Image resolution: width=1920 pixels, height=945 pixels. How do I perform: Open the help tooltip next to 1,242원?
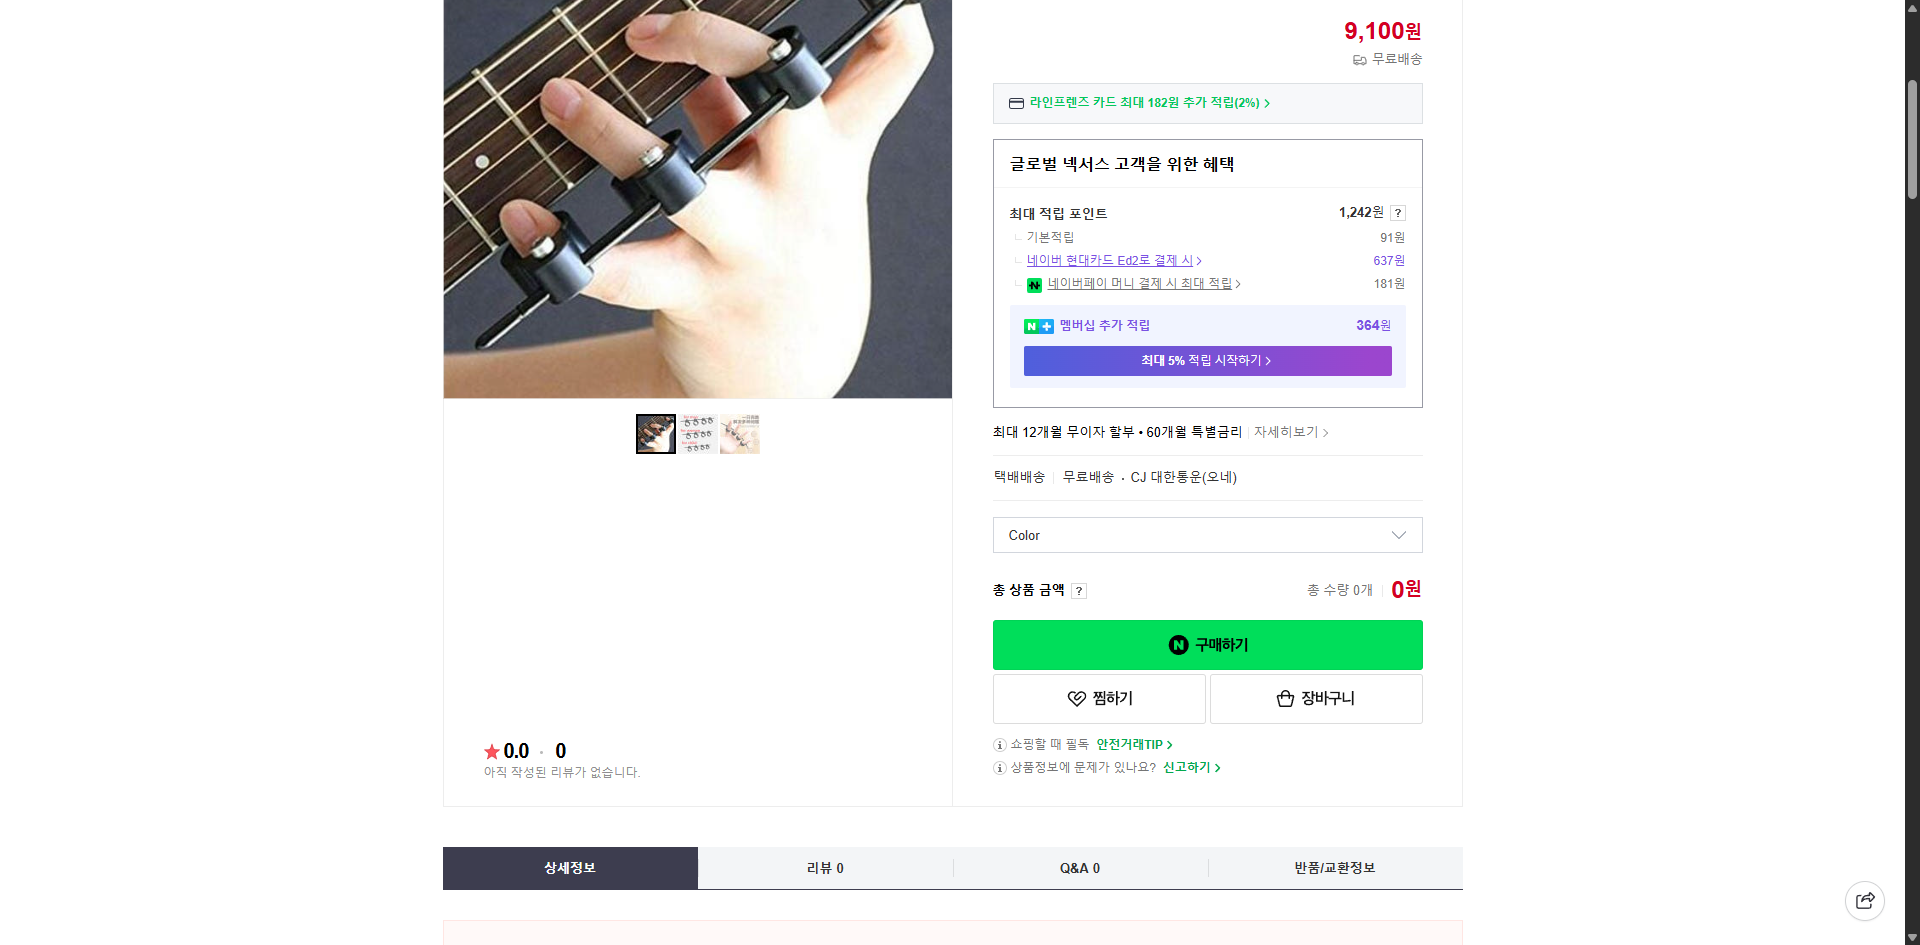click(1398, 212)
